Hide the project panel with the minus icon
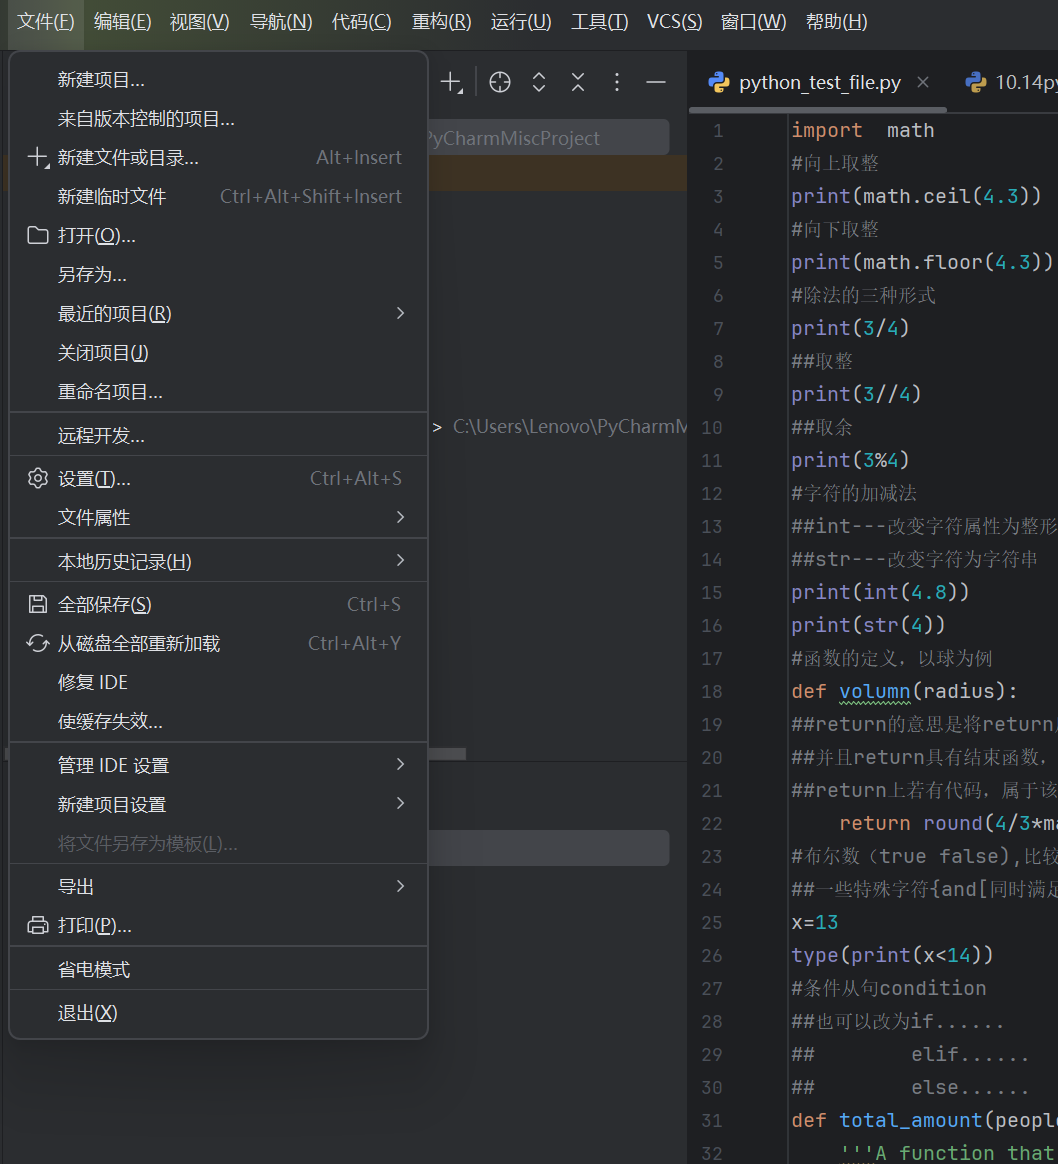The width and height of the screenshot is (1058, 1164). [x=656, y=82]
